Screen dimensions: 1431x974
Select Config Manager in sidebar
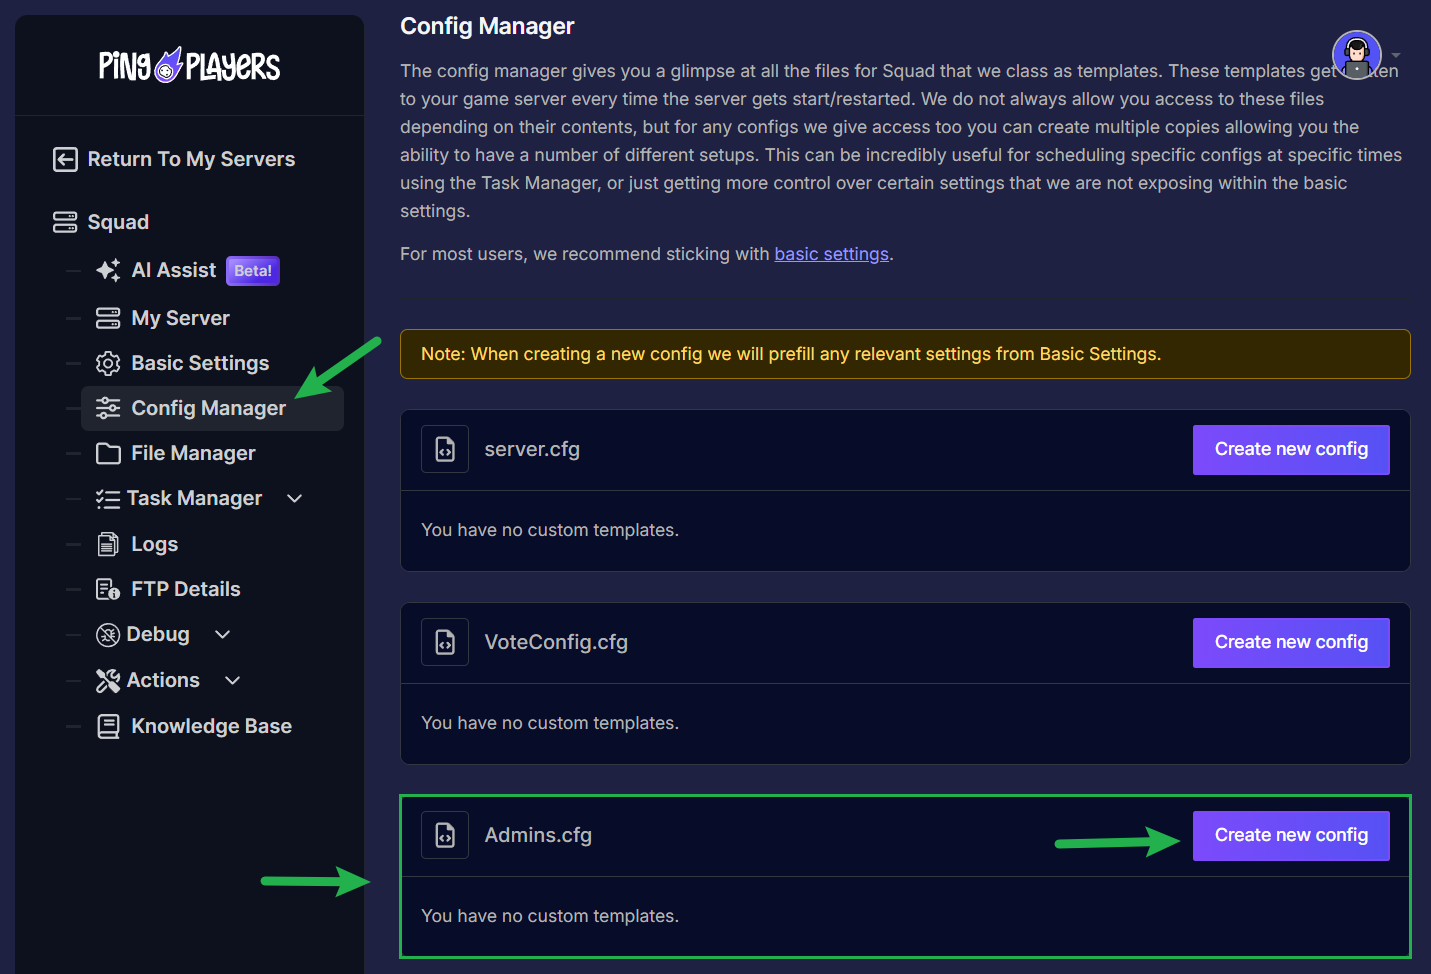(x=212, y=408)
